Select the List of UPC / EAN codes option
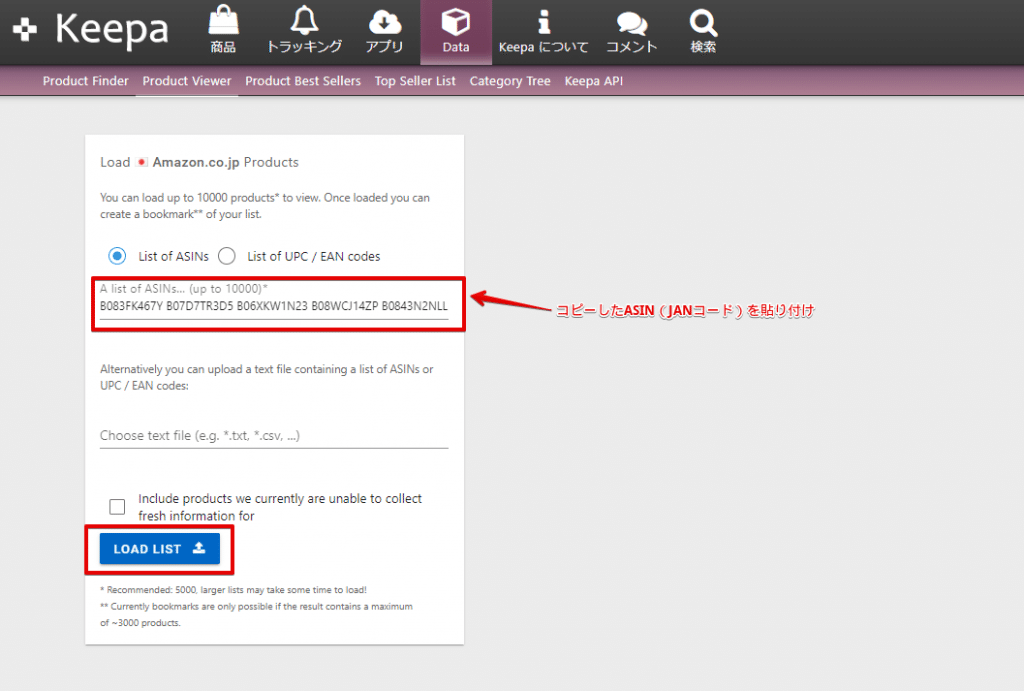The image size is (1024, 691). 227,256
